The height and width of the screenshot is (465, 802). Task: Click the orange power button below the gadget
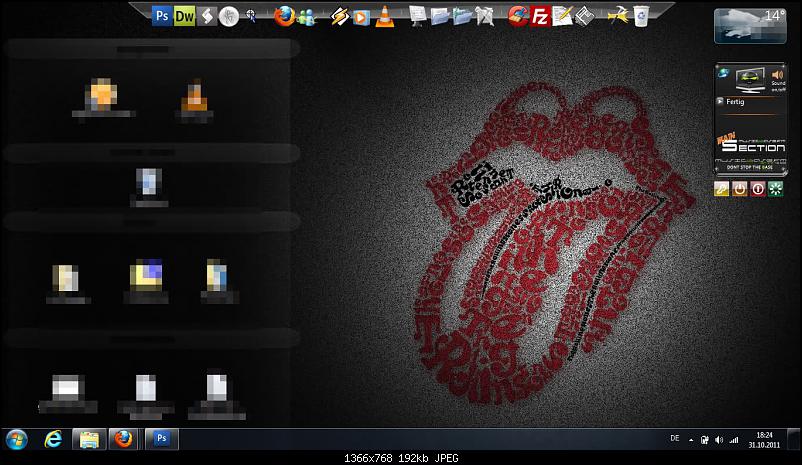(x=740, y=189)
